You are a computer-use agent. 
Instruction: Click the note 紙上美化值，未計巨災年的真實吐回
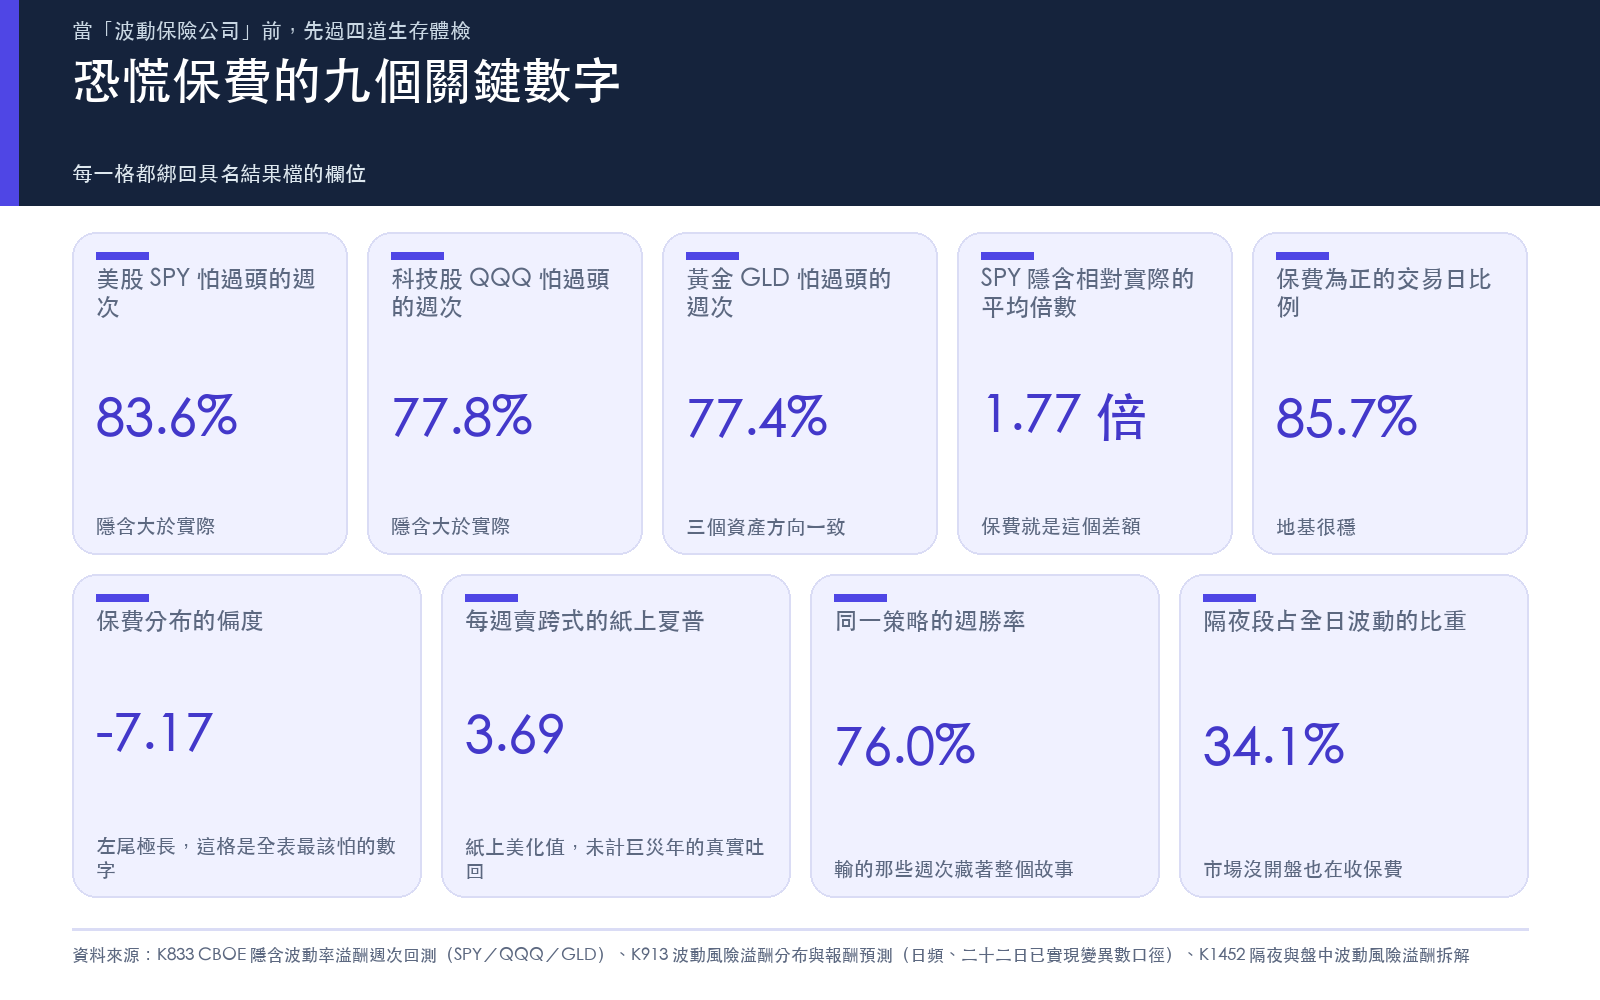[x=615, y=859]
